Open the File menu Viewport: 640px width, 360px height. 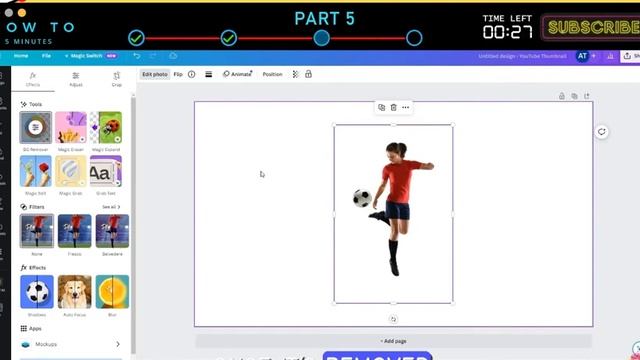[46, 56]
